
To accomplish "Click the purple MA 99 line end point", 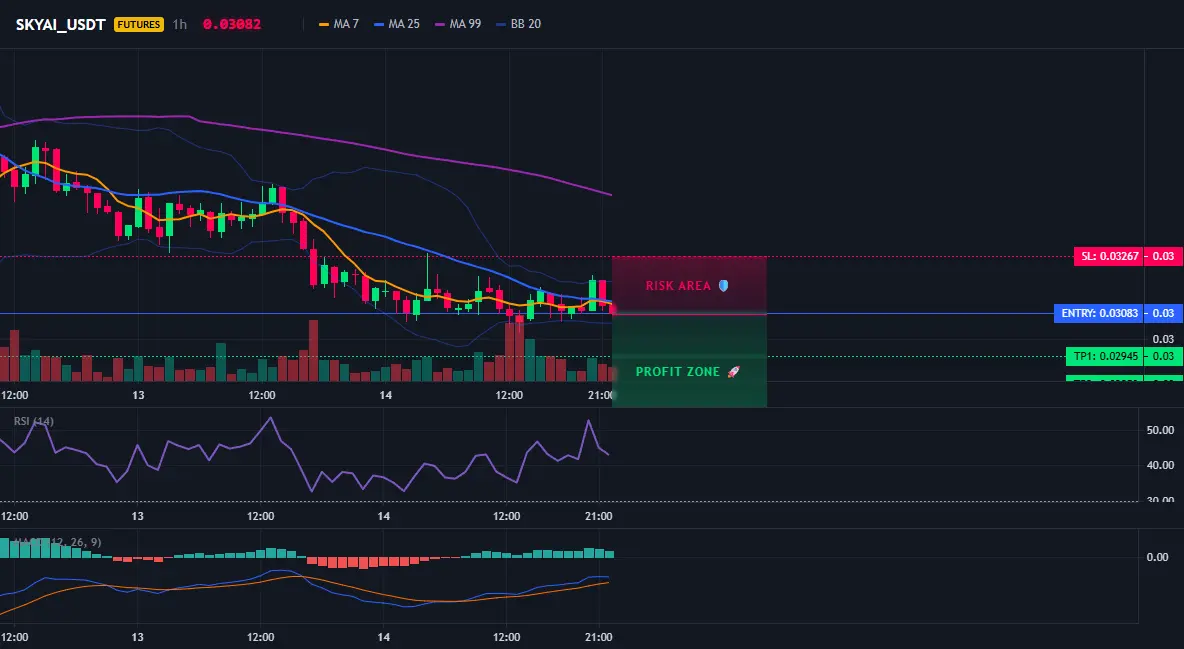I will point(610,195).
